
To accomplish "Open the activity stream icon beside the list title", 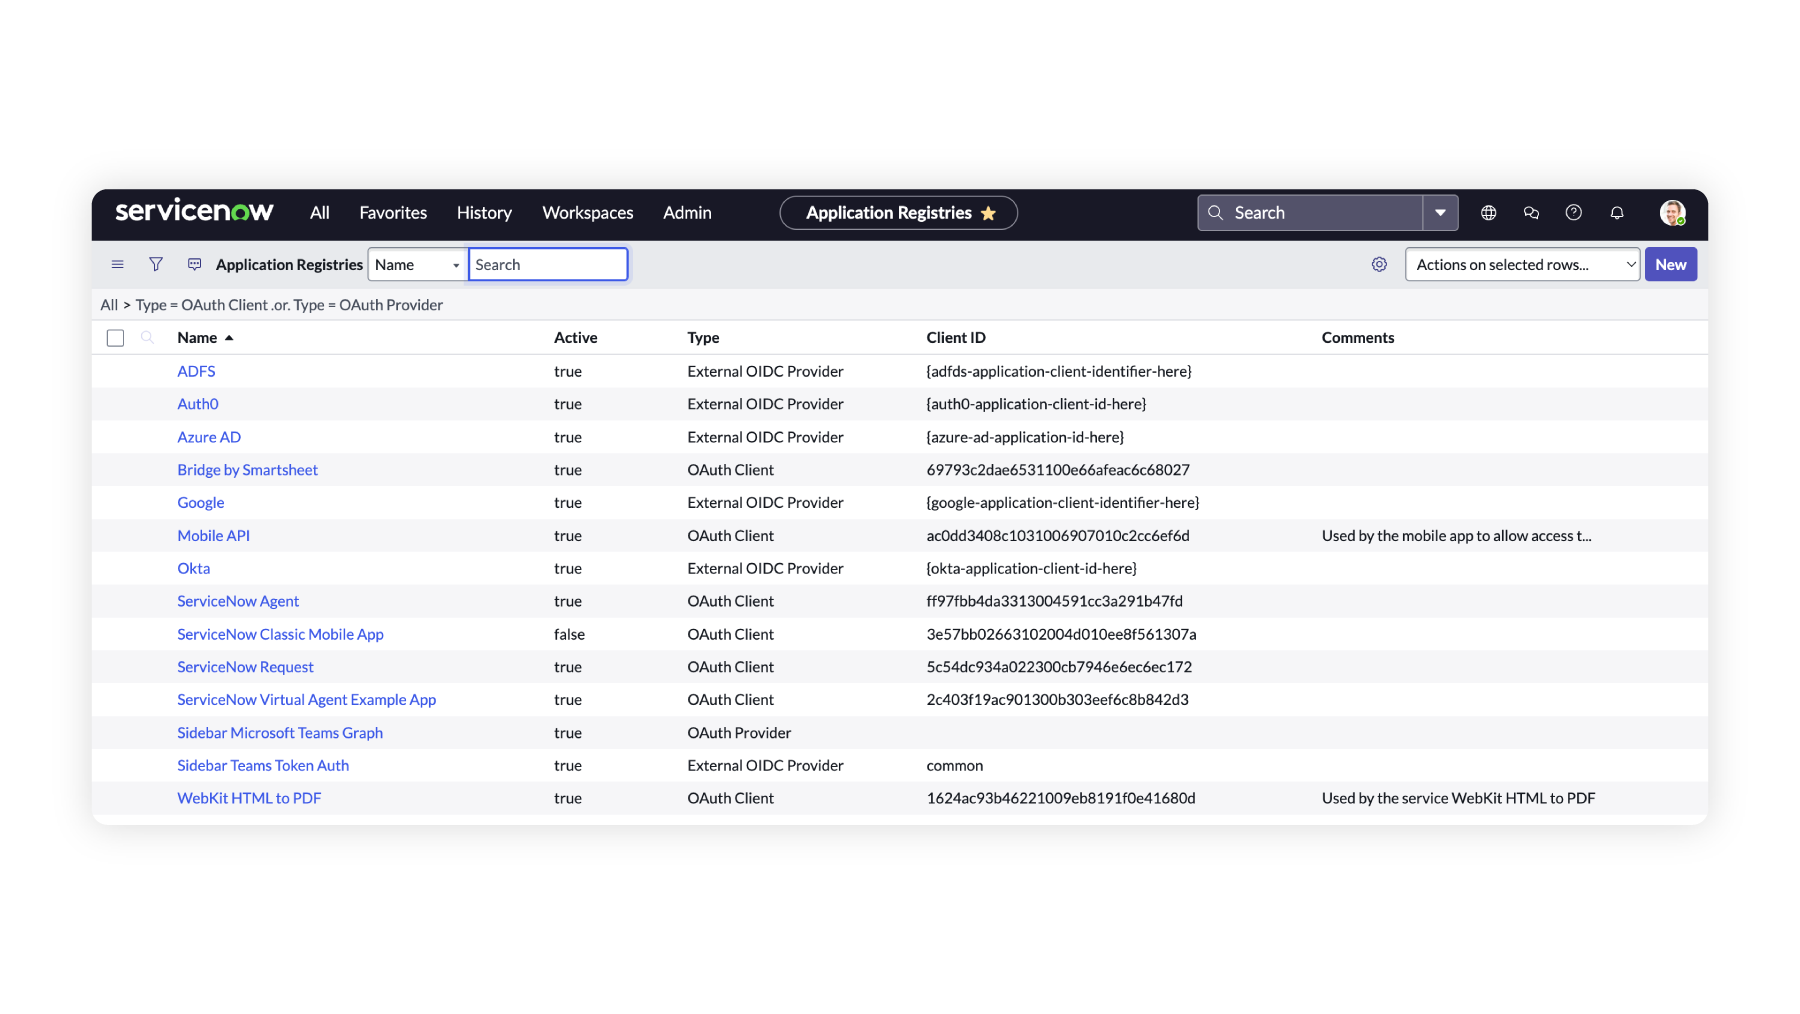I will point(194,265).
